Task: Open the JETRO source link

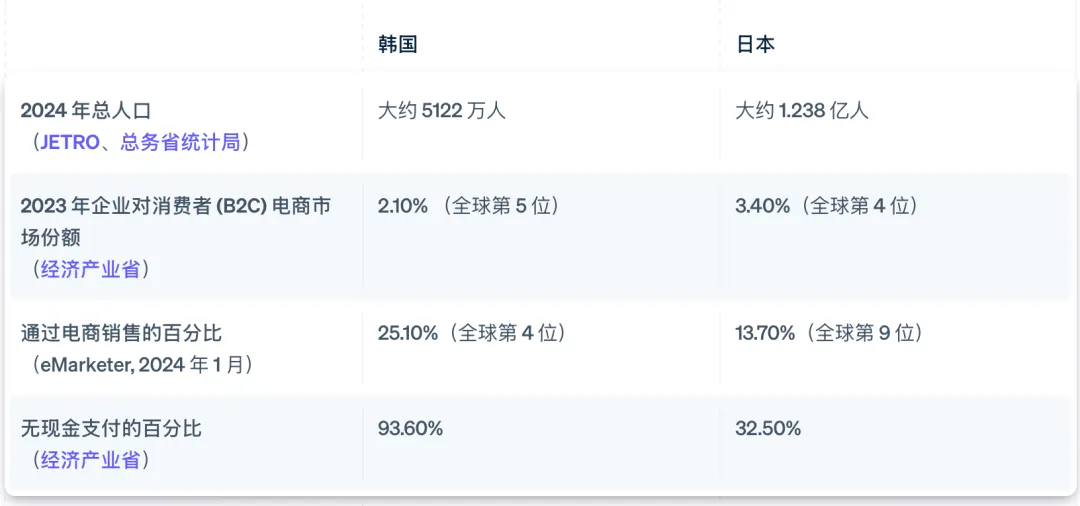Action: coord(68,142)
